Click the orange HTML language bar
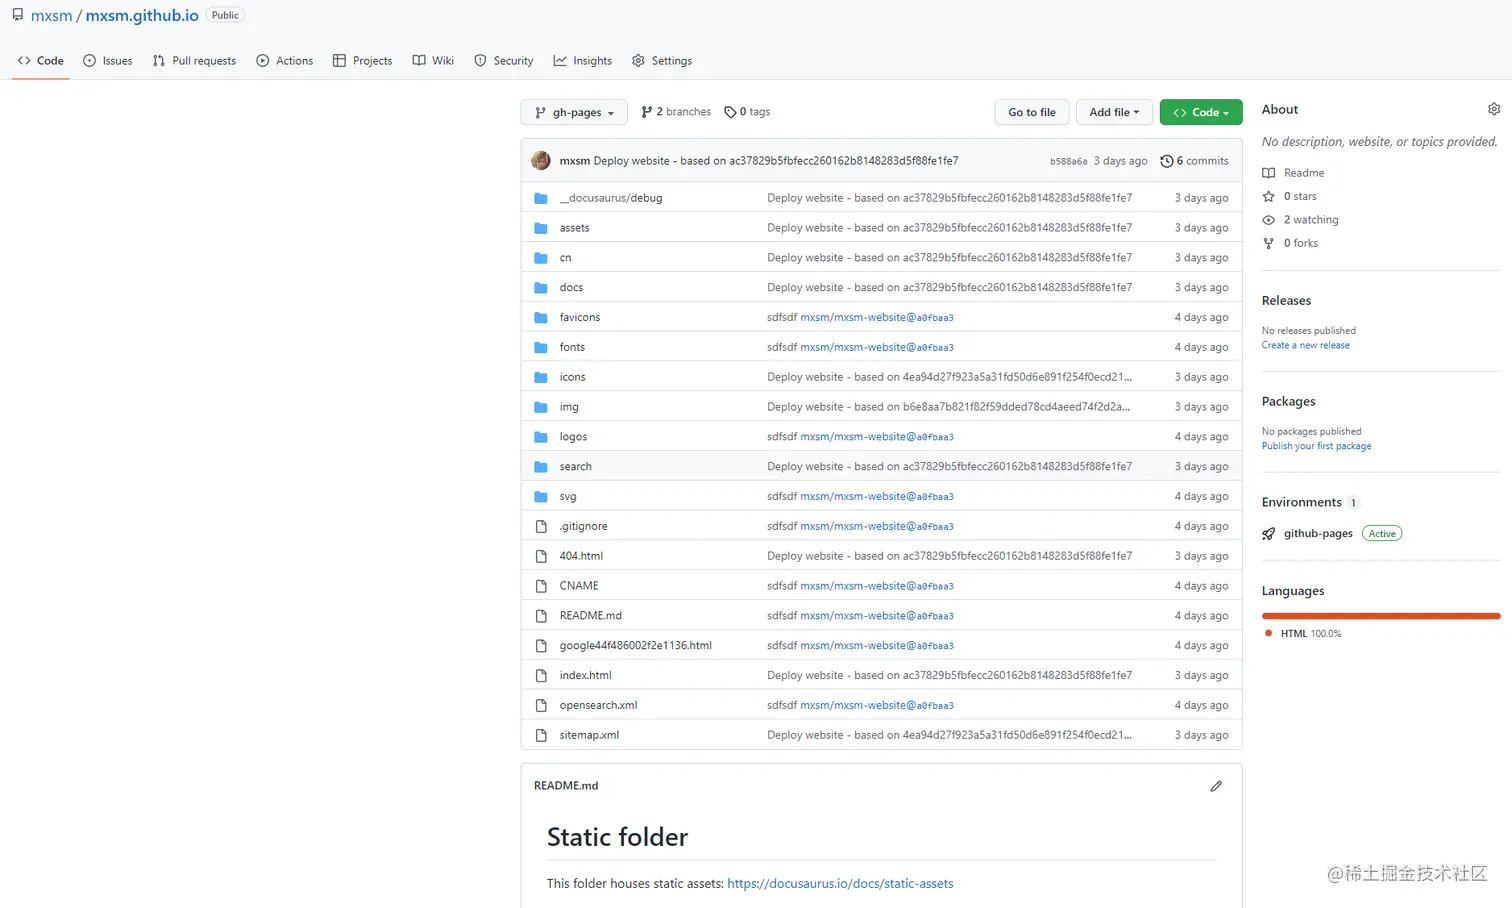Viewport: 1512px width, 908px height. (1381, 616)
